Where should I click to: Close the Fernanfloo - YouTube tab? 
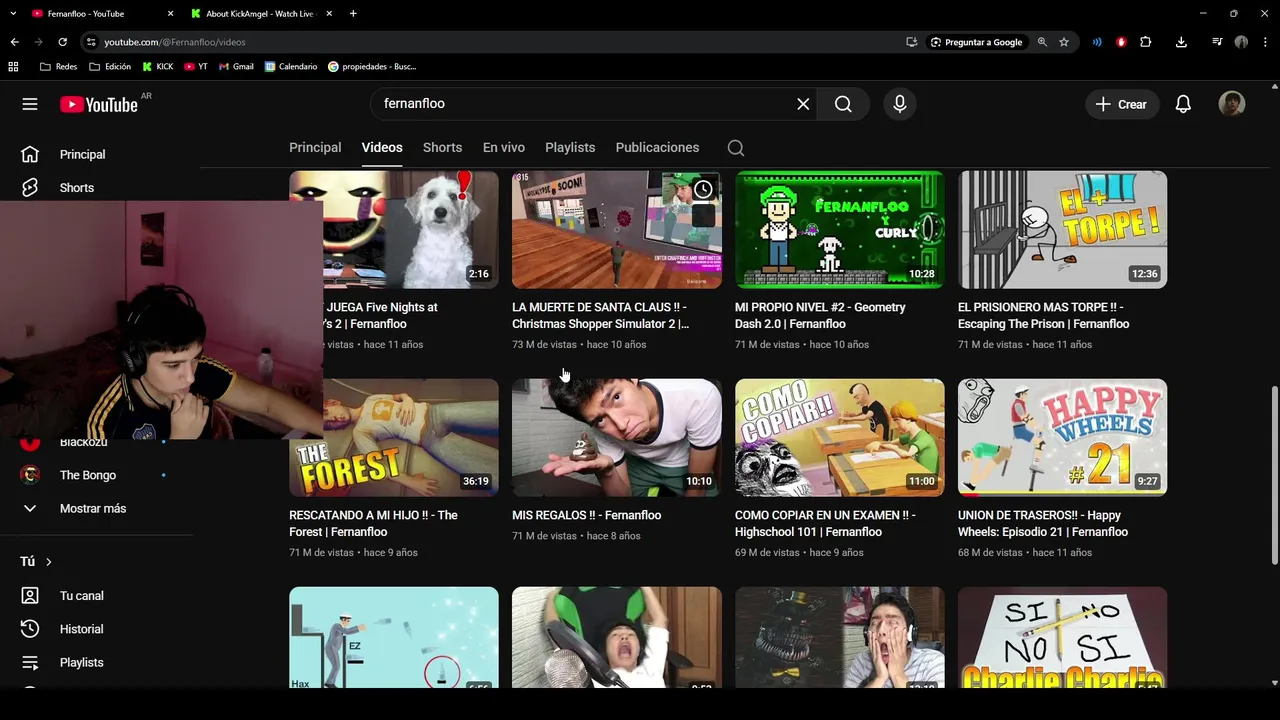point(170,13)
